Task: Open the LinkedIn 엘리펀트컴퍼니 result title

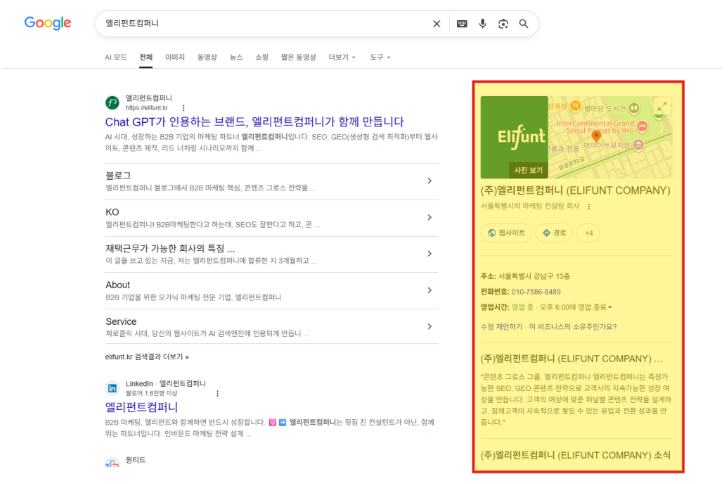Action: [142, 407]
